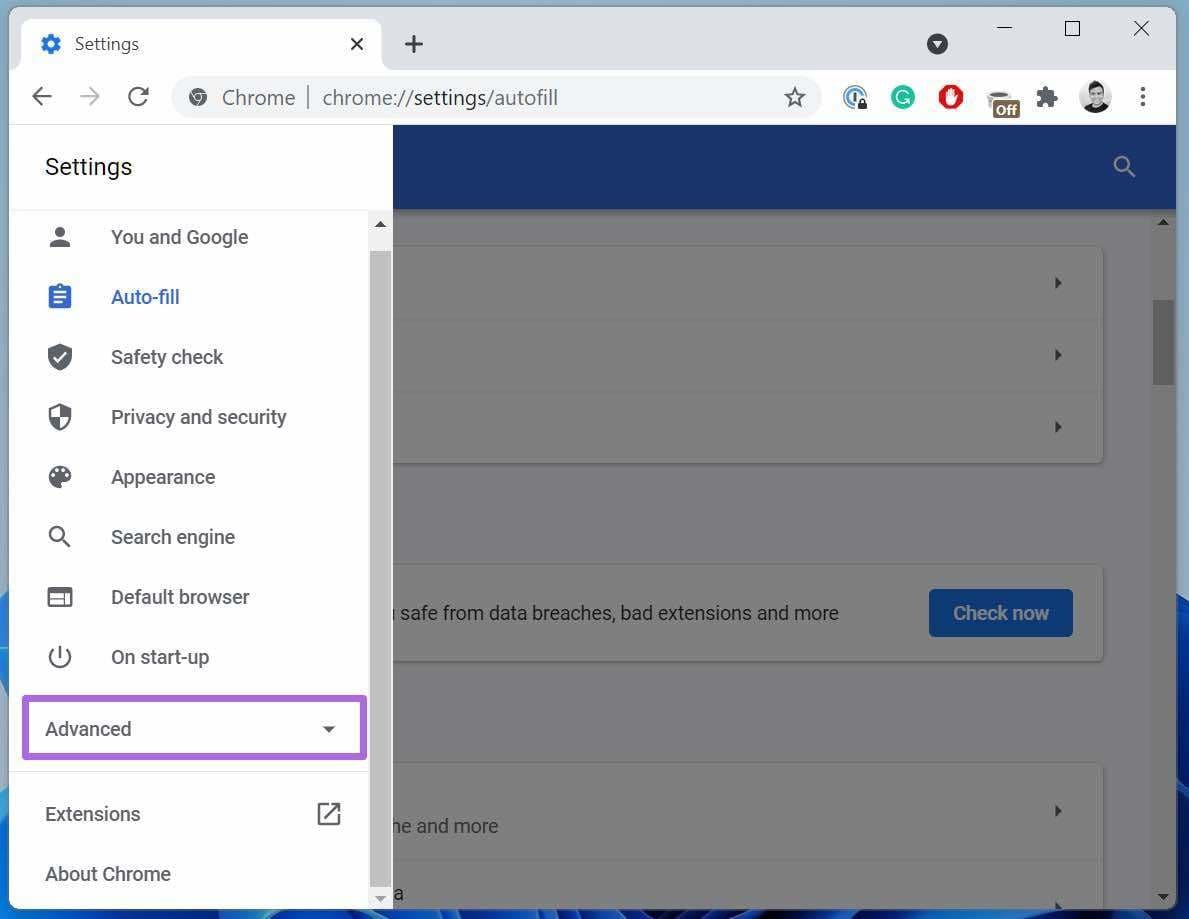Click the palette icon for Appearance
This screenshot has height=919, width=1189.
click(x=60, y=476)
